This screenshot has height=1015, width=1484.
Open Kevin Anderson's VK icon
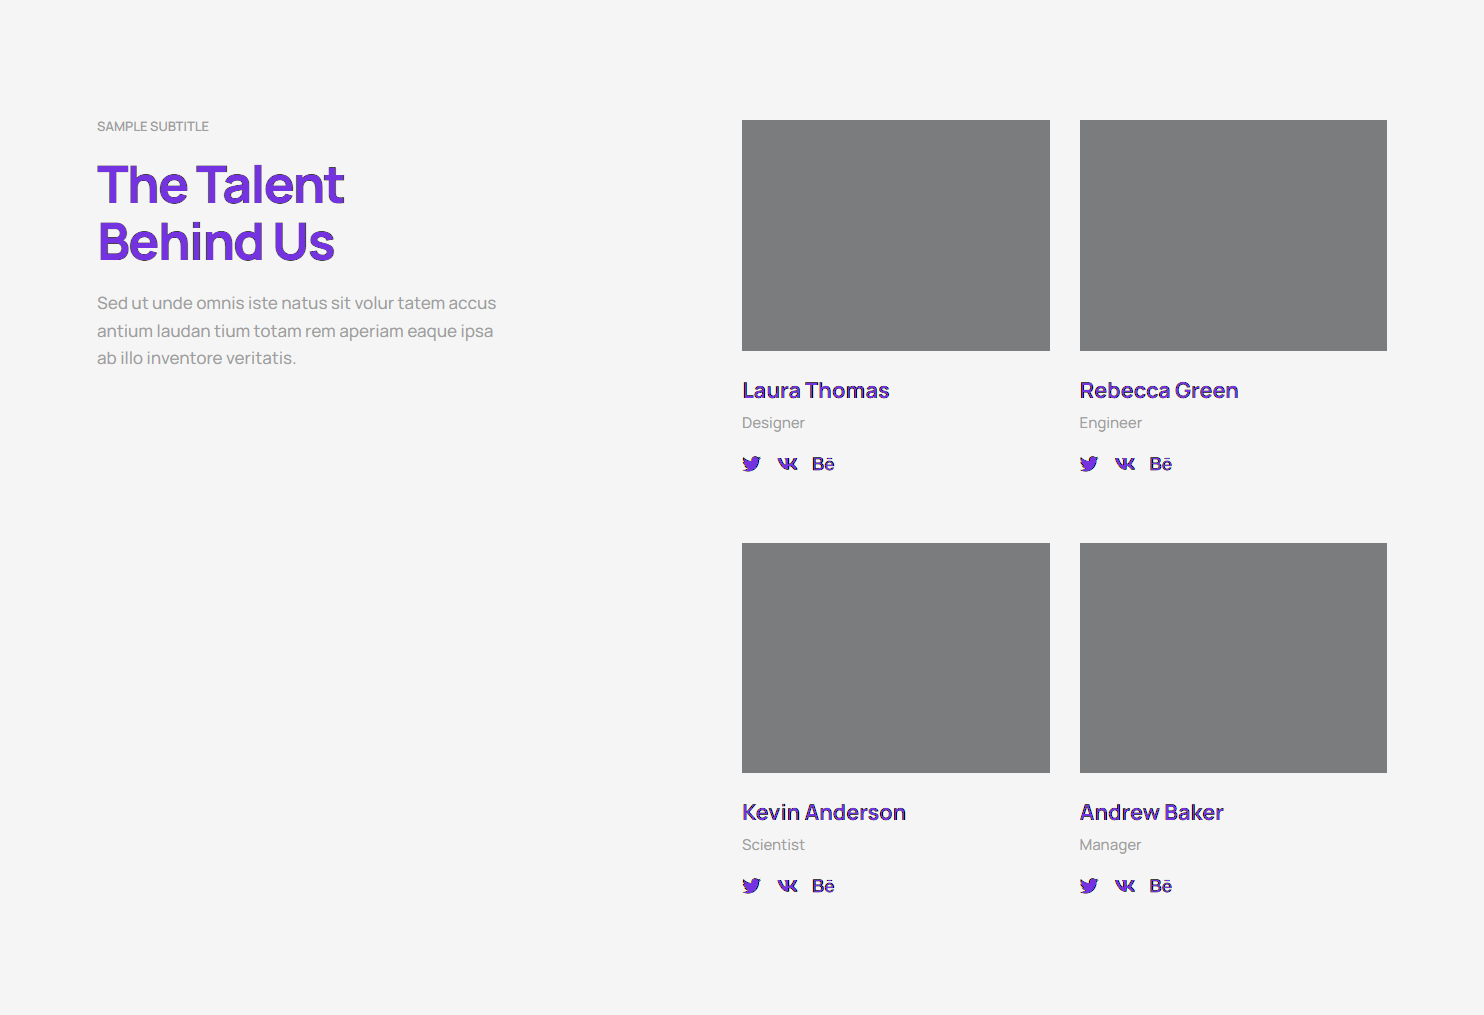[x=787, y=886]
